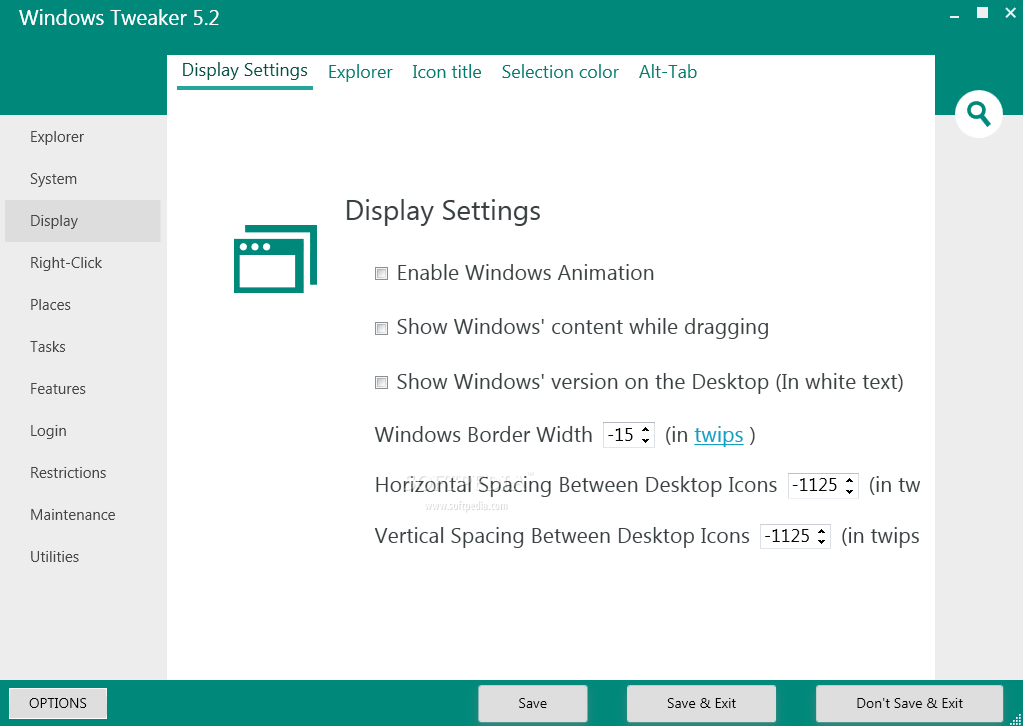
Task: Increase Windows Border Width value
Action: coord(646,429)
